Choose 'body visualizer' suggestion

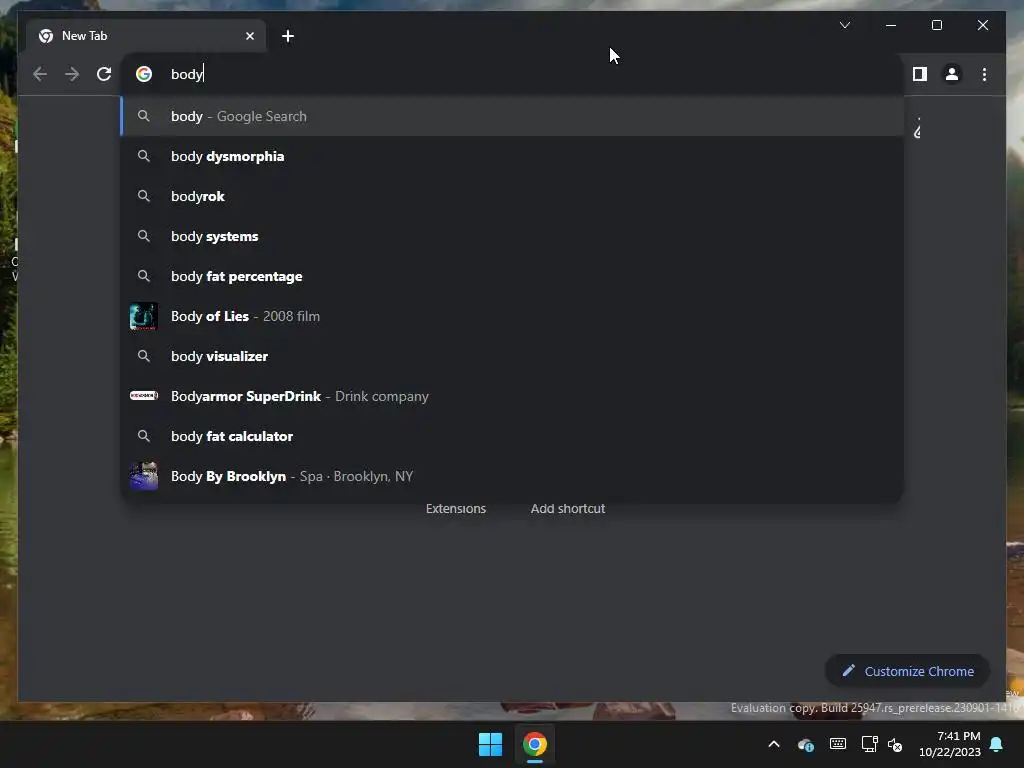click(513, 356)
